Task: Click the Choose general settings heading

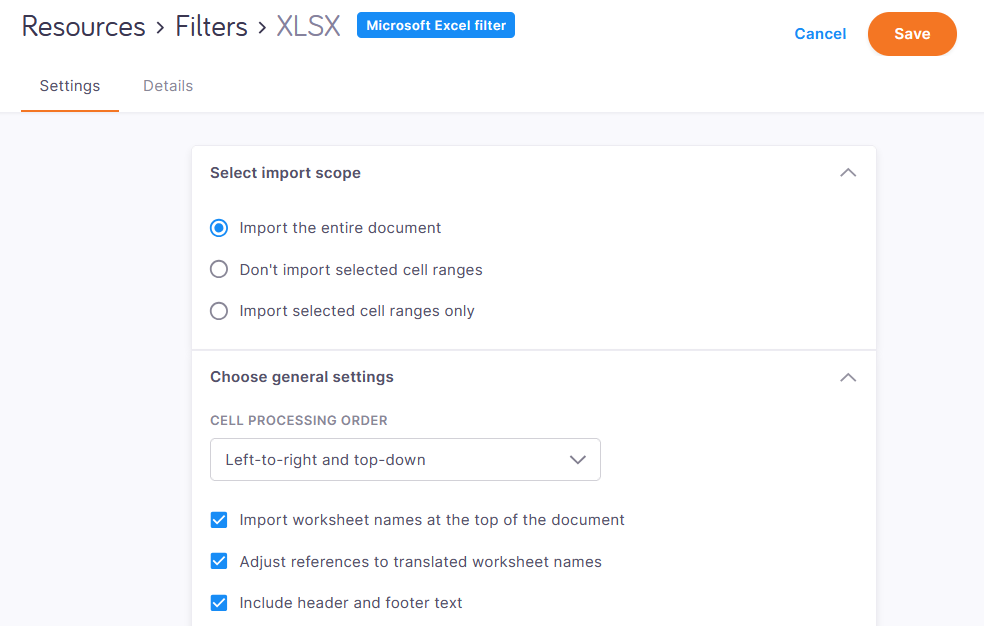Action: point(302,377)
